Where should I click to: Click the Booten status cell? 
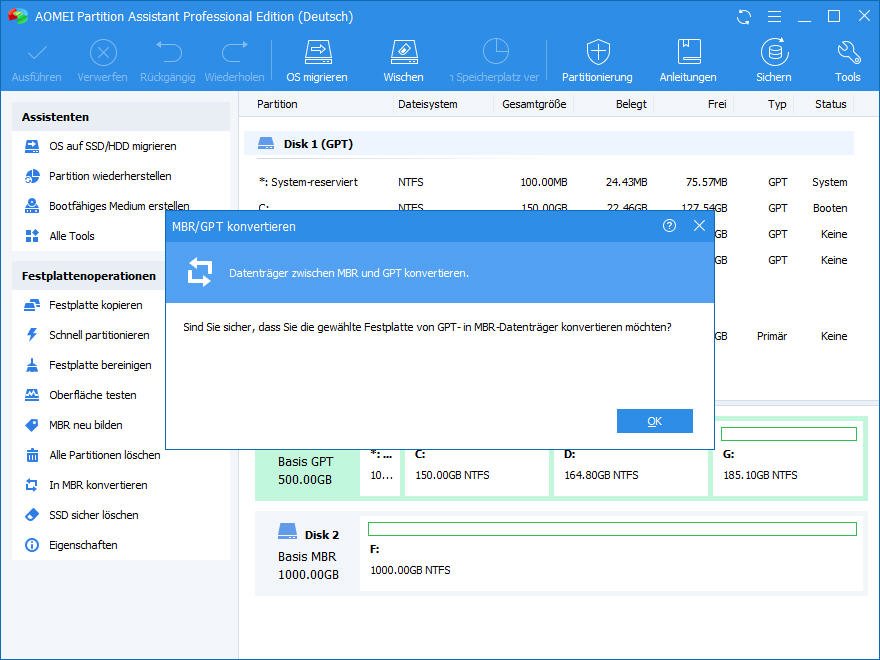click(830, 208)
